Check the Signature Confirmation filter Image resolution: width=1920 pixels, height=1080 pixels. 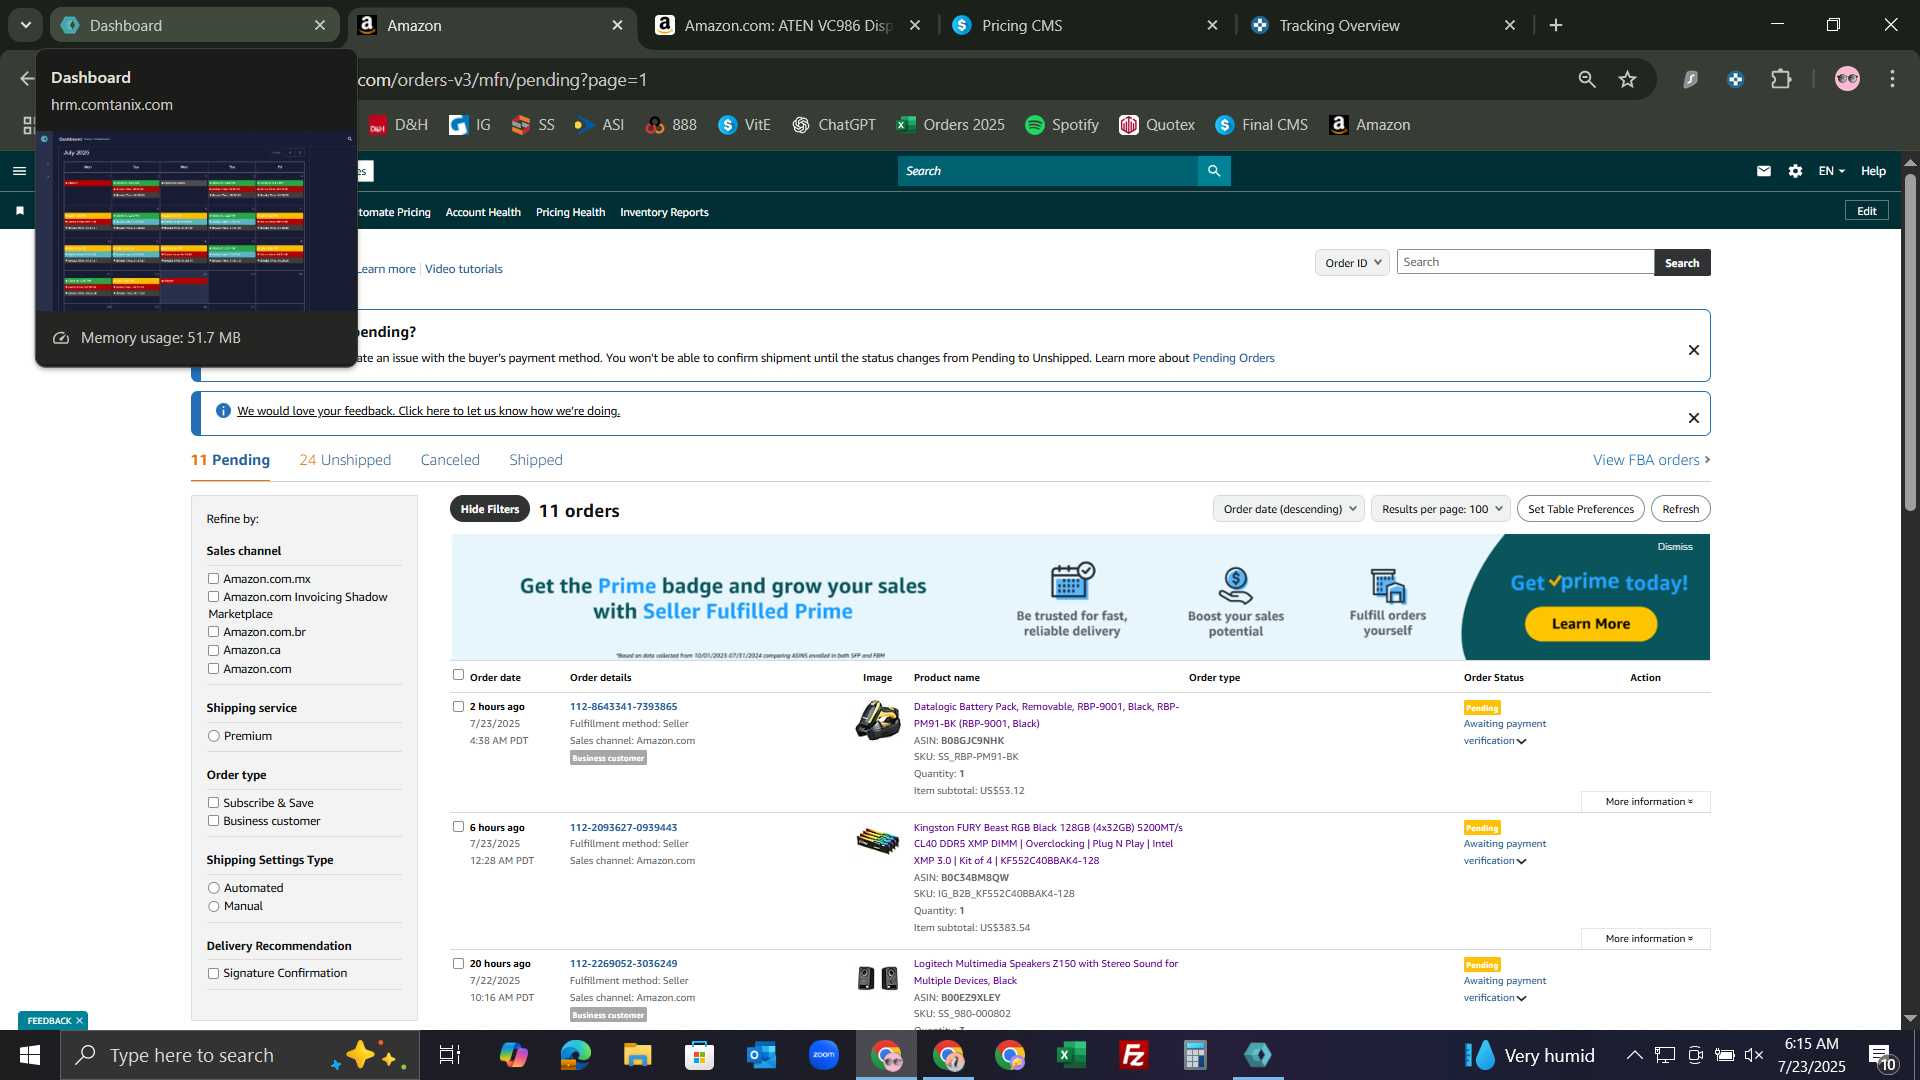(213, 973)
